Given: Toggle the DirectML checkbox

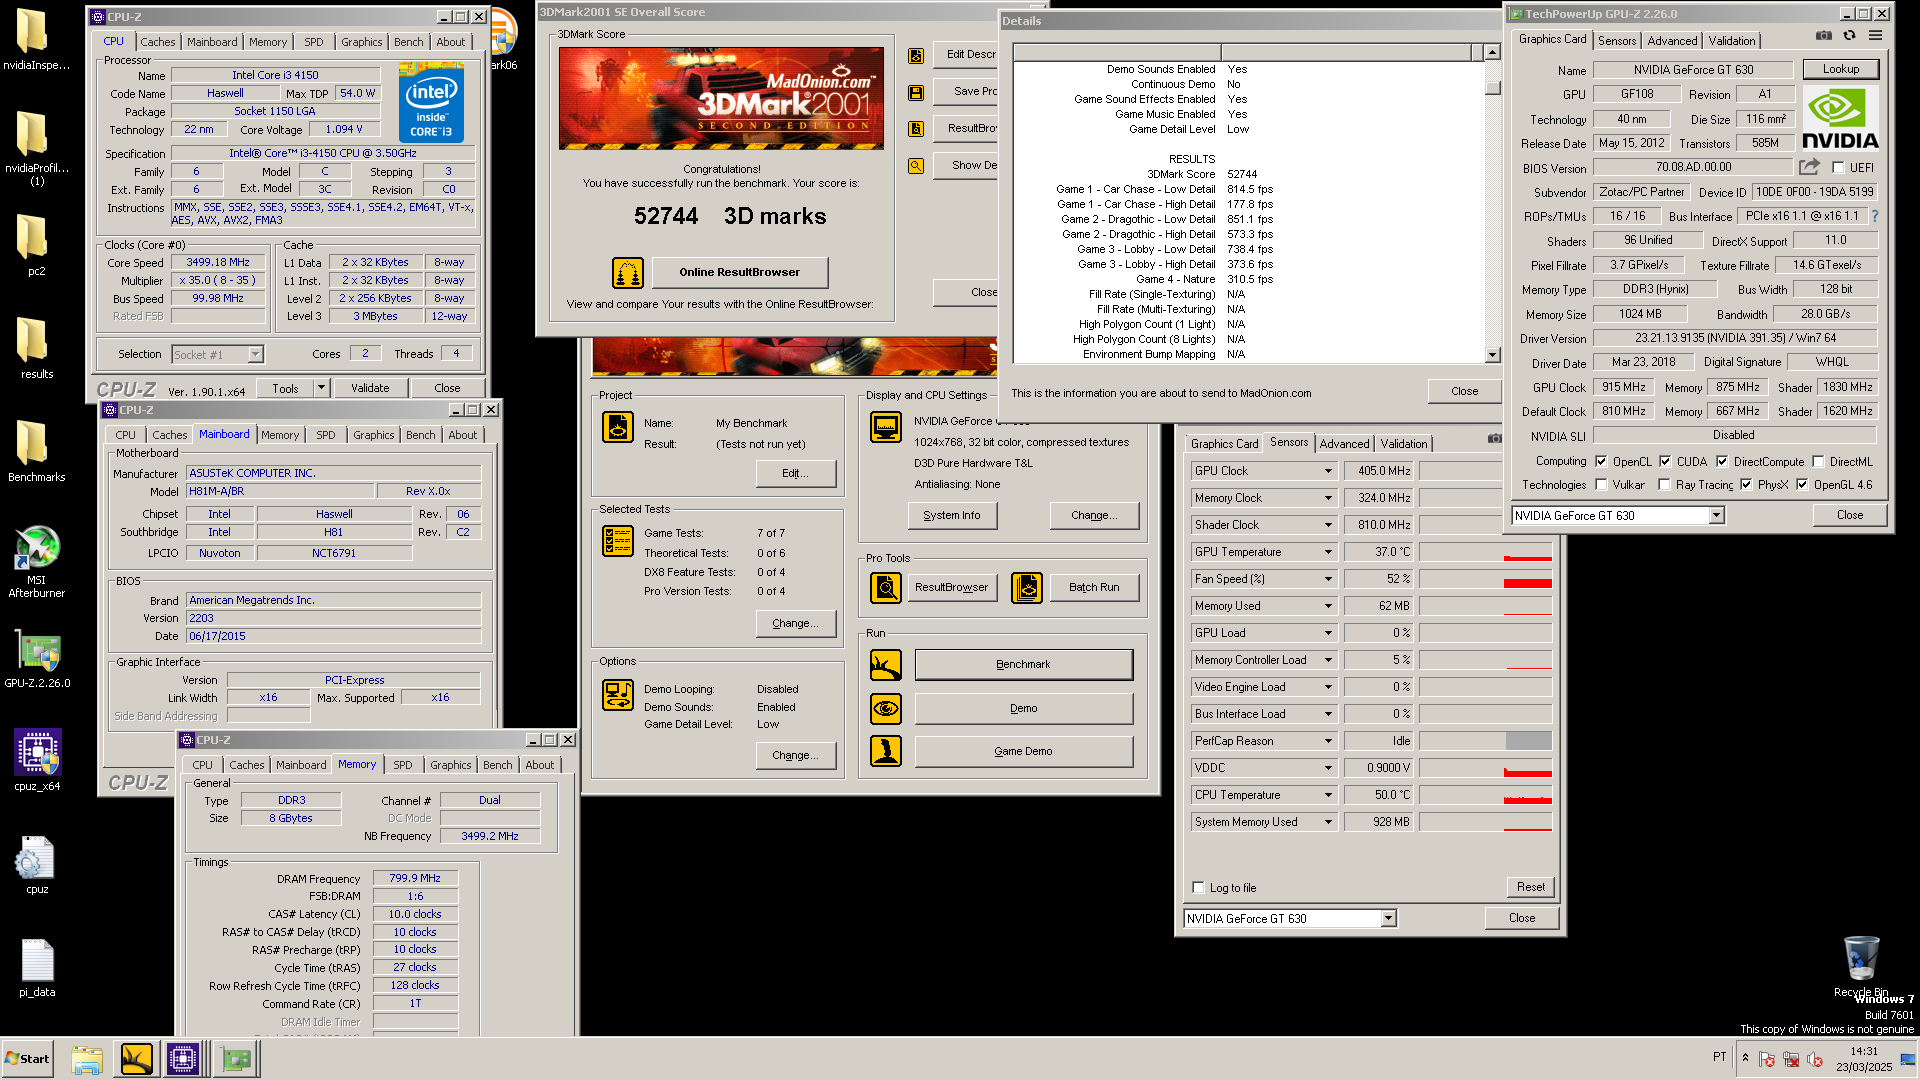Looking at the screenshot, I should click(x=1818, y=462).
